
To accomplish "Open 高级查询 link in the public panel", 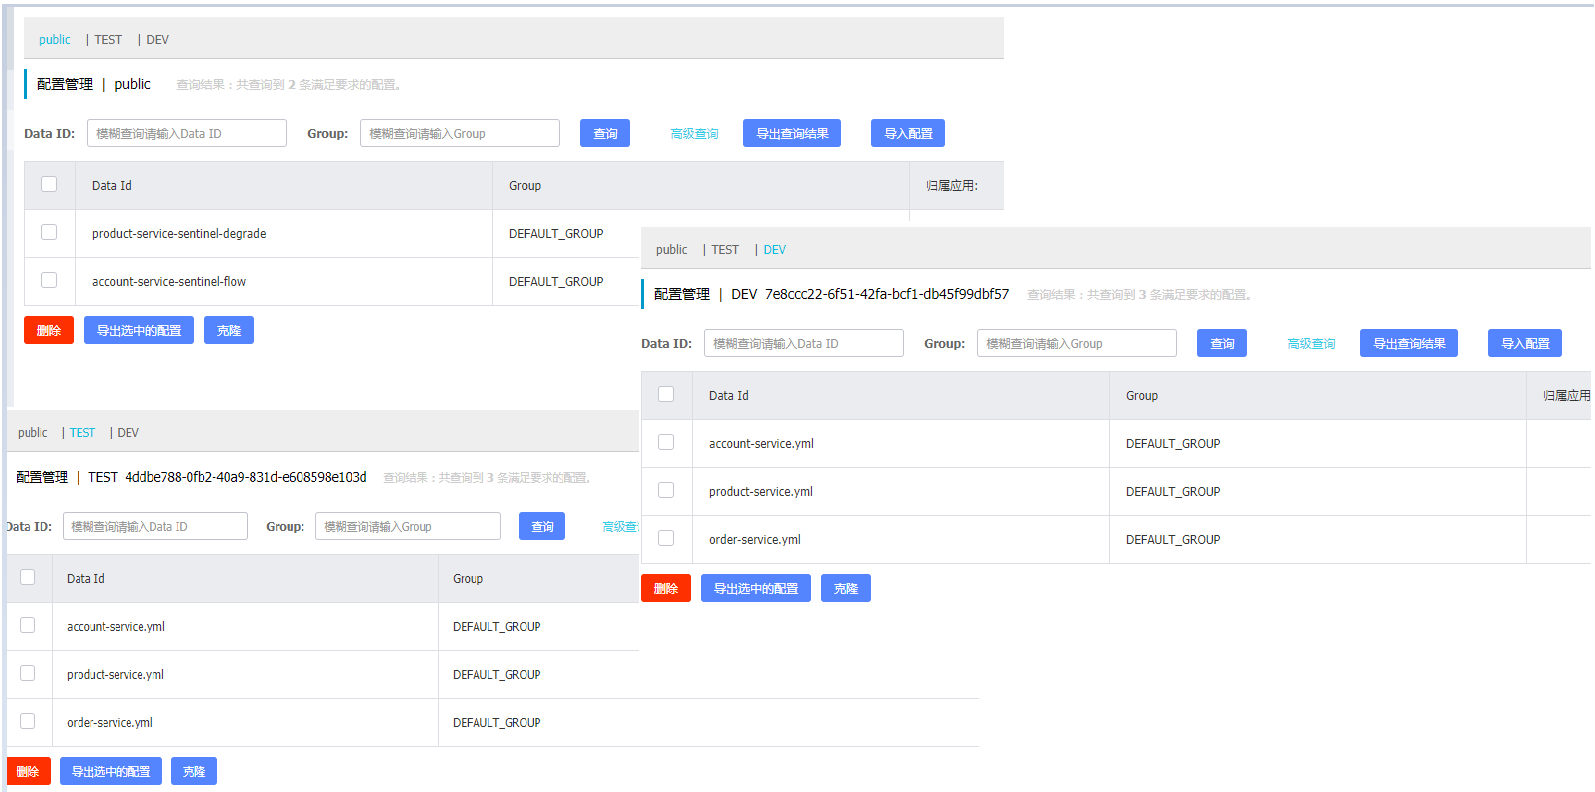I will pos(694,134).
